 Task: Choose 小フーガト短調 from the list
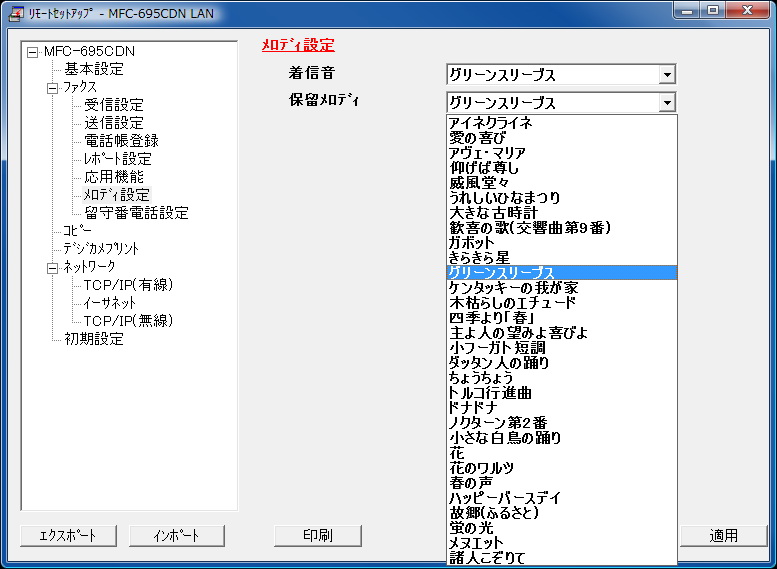point(561,347)
